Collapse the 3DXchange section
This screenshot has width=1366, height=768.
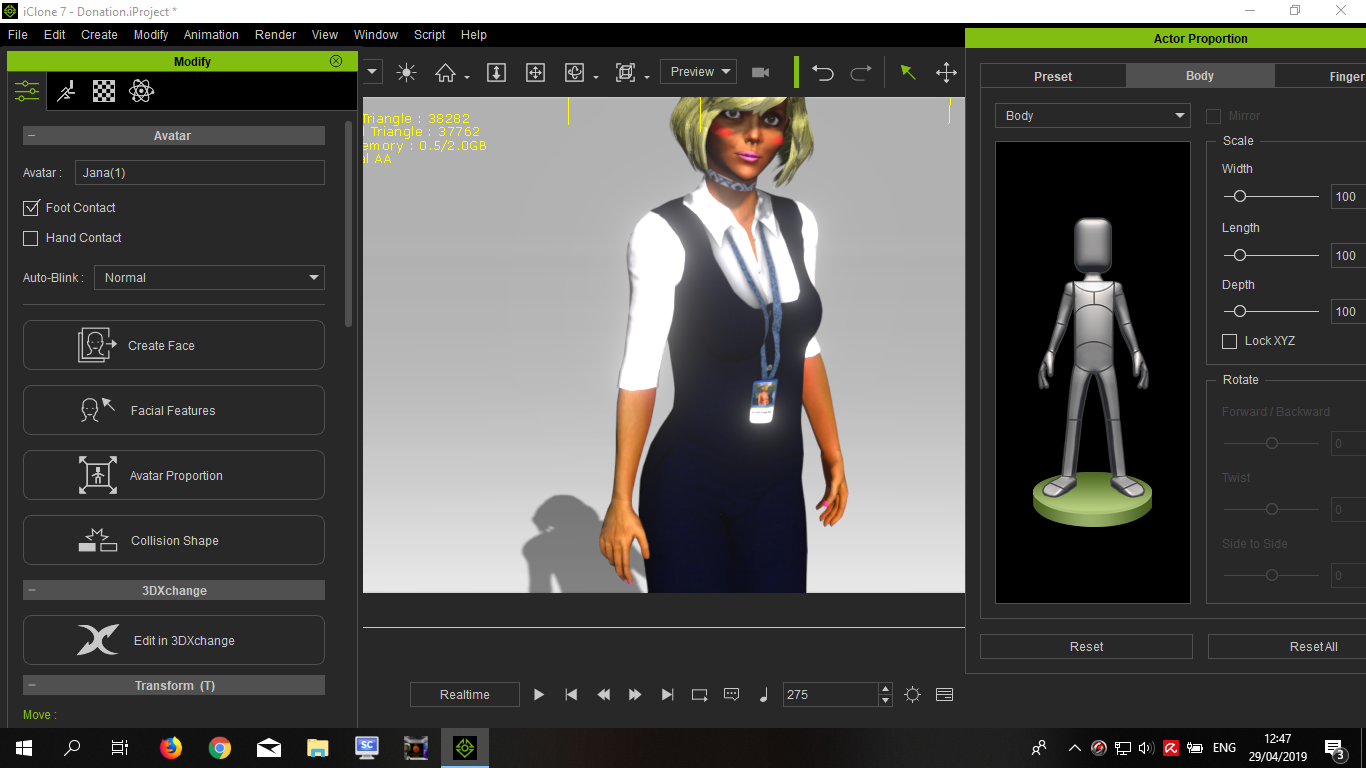pyautogui.click(x=31, y=591)
